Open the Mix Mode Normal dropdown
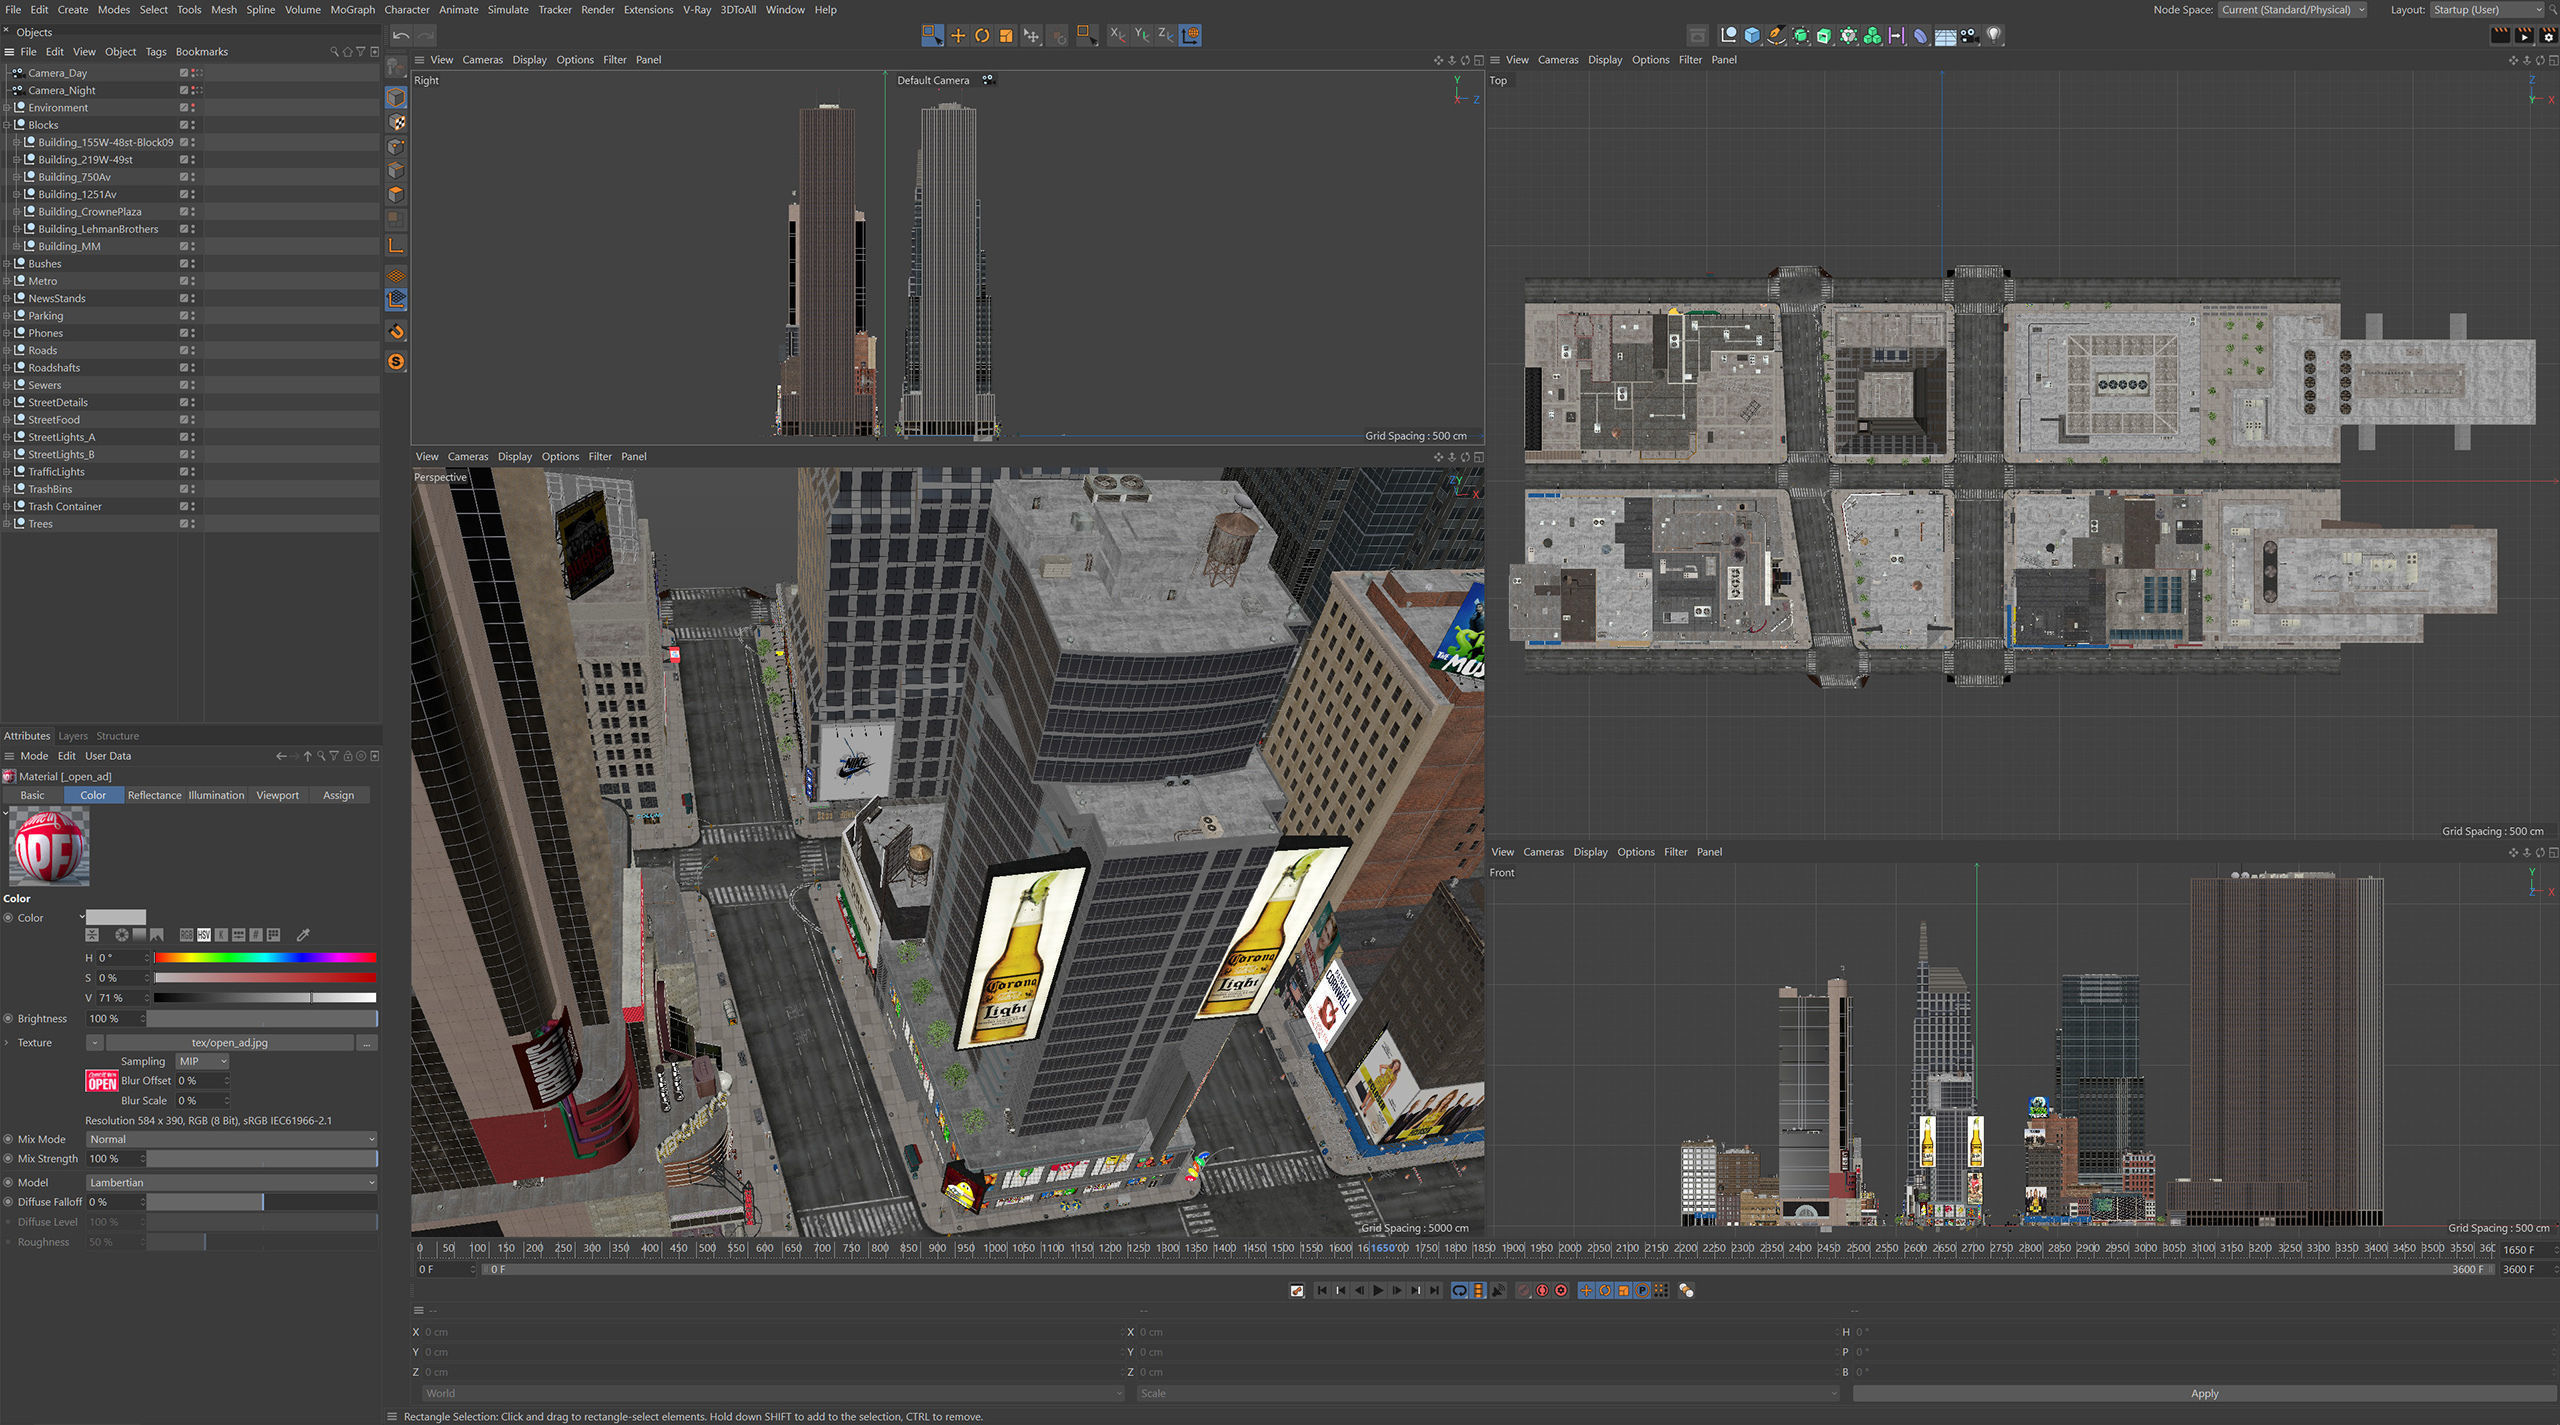This screenshot has width=2560, height=1425. tap(231, 1139)
